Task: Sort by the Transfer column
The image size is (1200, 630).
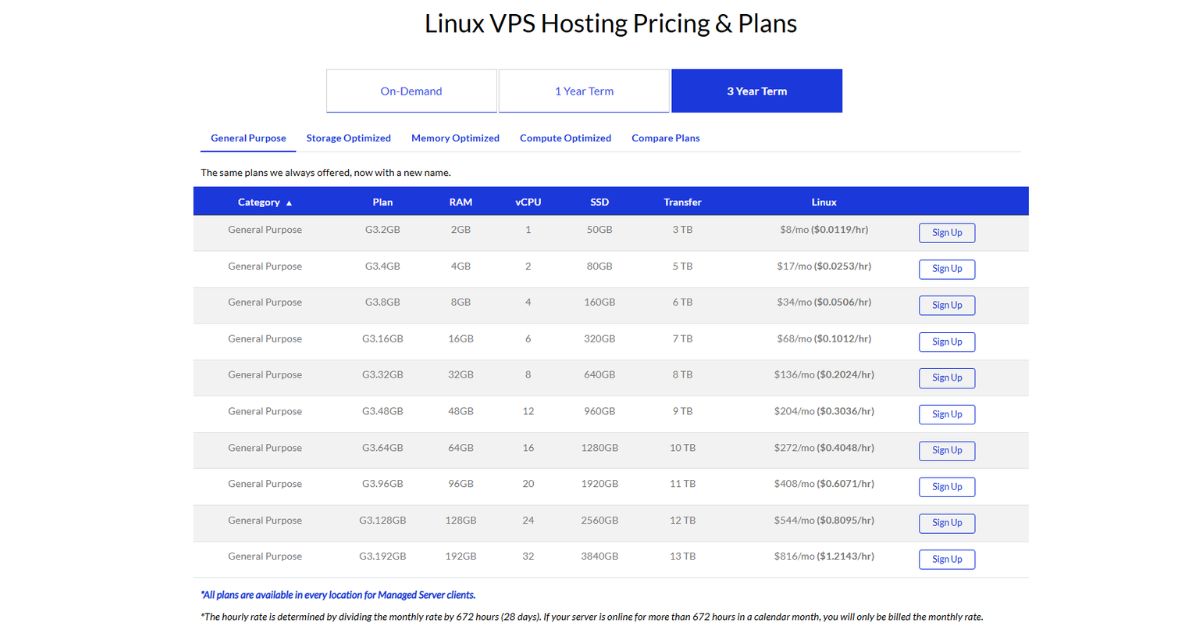Action: pos(682,201)
